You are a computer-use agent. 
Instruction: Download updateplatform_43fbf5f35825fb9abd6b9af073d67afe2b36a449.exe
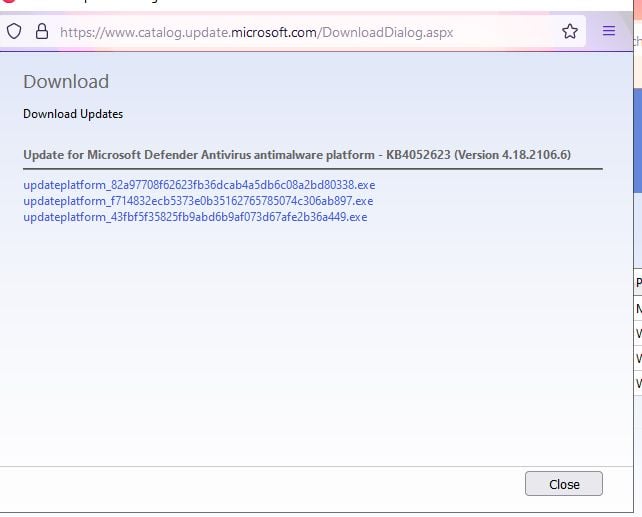(195, 217)
